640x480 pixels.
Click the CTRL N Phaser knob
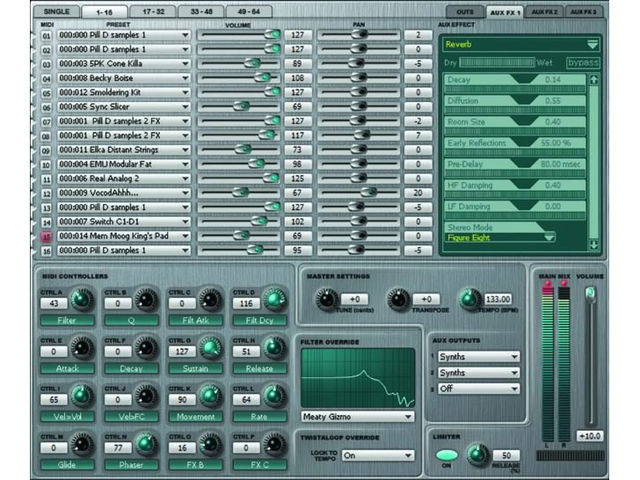pyautogui.click(x=146, y=444)
